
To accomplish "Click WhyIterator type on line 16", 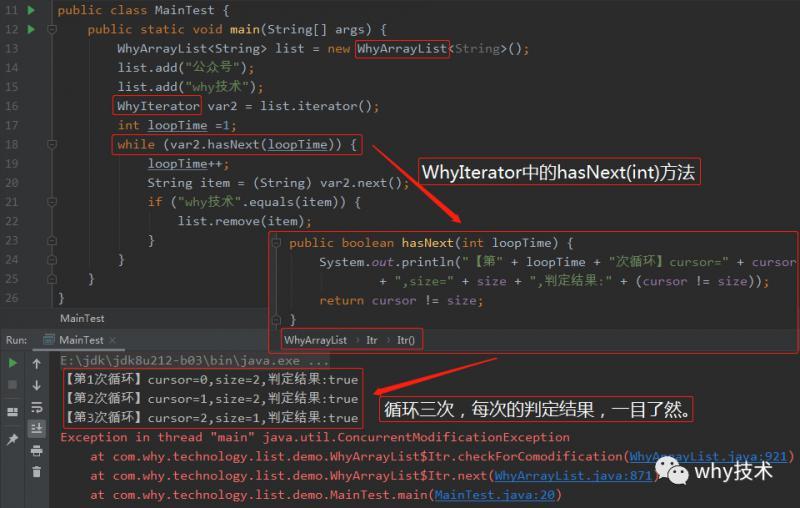I will (x=158, y=106).
